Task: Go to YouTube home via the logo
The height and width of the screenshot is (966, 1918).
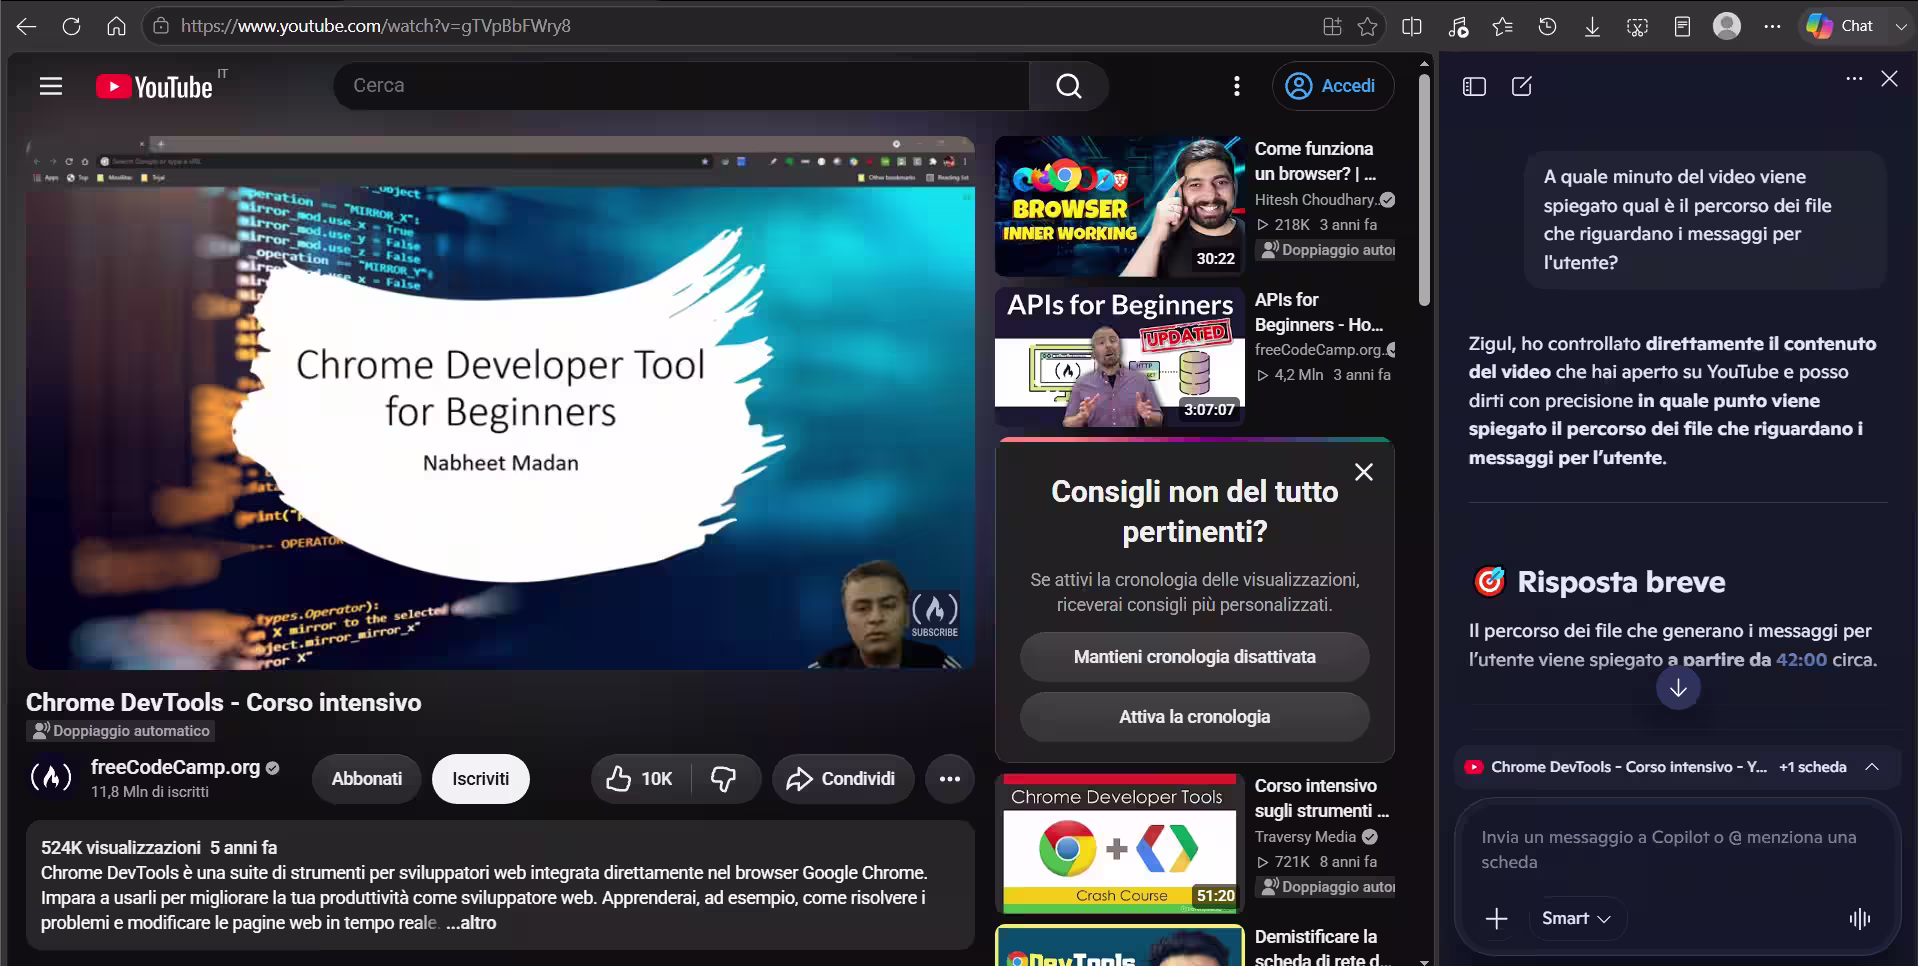Action: pyautogui.click(x=155, y=87)
